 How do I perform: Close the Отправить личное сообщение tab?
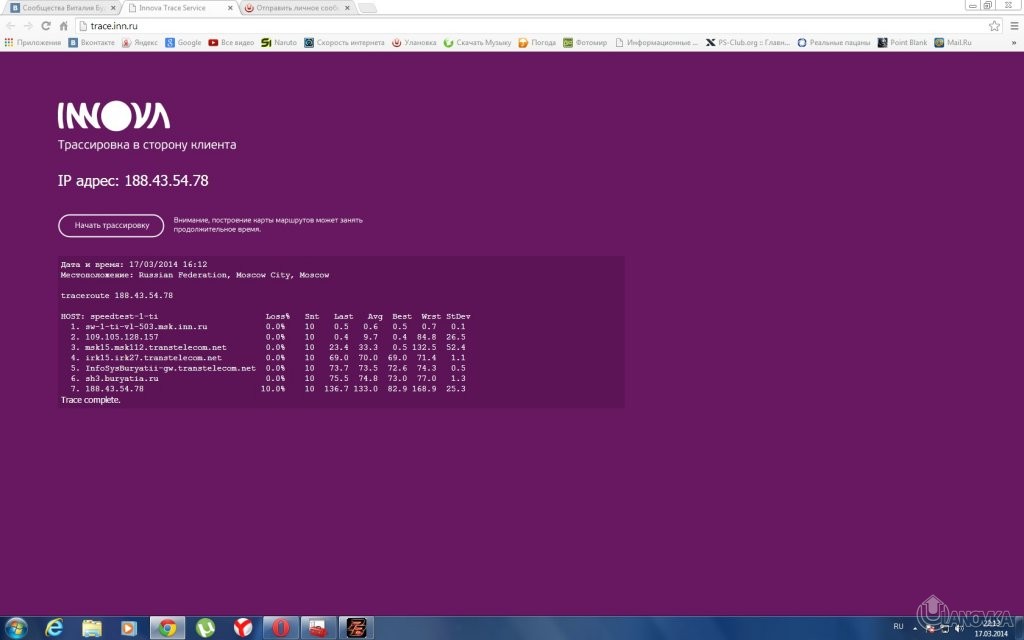(347, 8)
